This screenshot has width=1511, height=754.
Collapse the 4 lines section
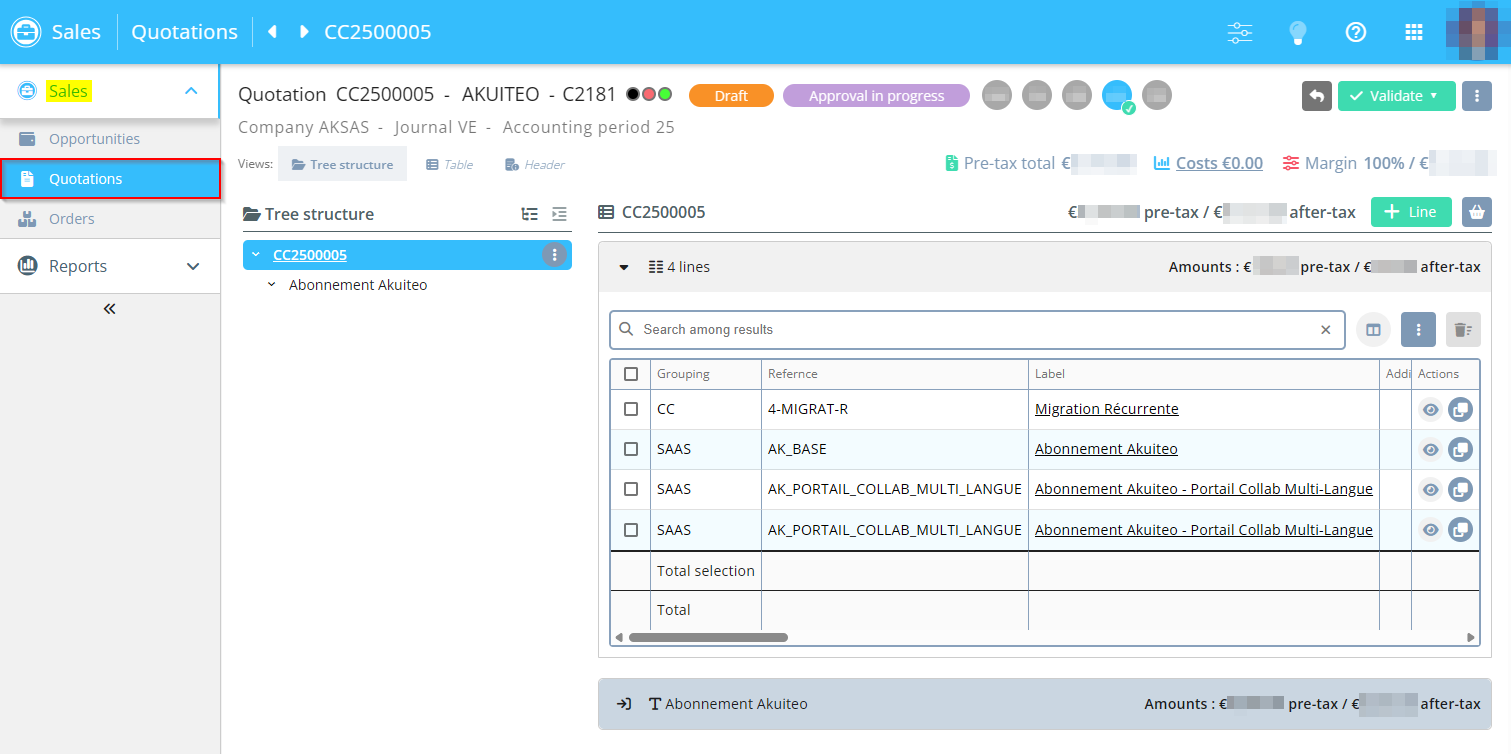[x=624, y=267]
